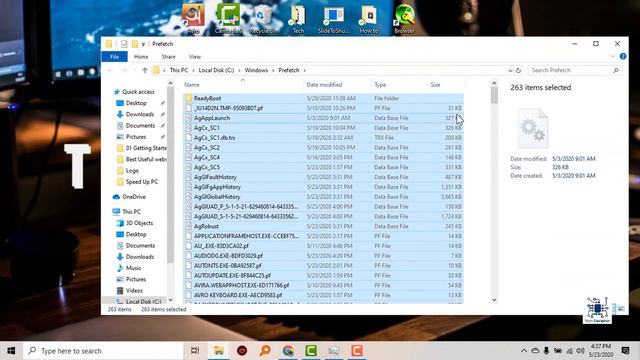Show hidden system tray icons chevron
This screenshot has width=640, height=360.
(x=523, y=351)
